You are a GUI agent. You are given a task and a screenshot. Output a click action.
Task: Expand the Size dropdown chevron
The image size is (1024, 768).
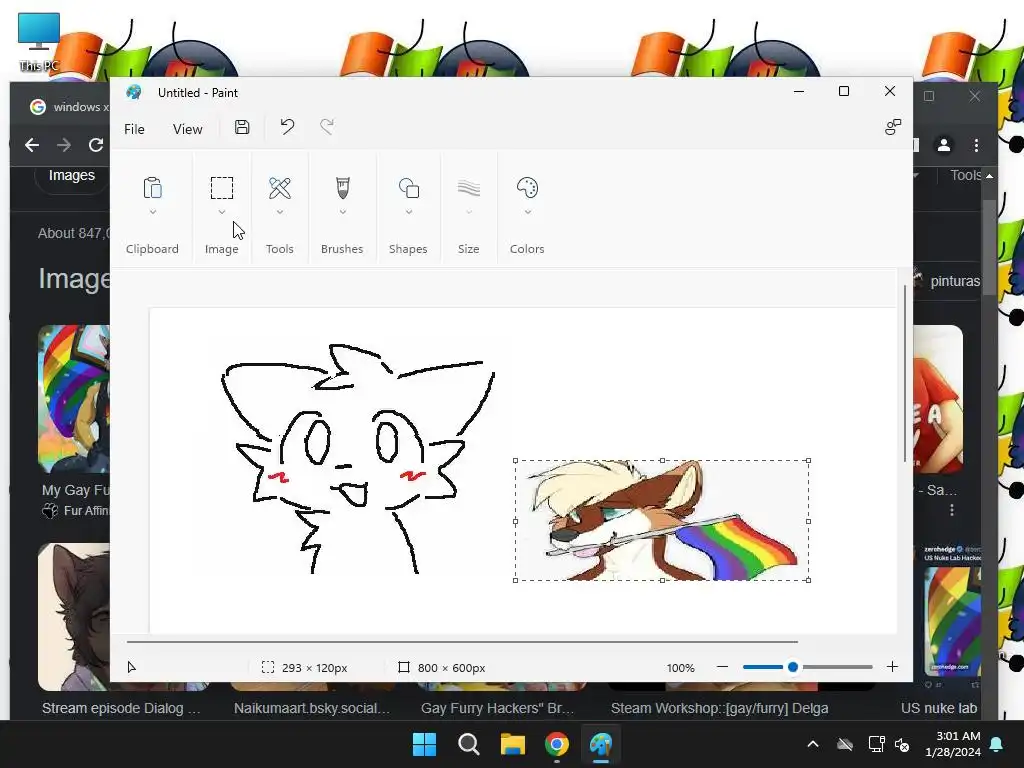tap(469, 212)
